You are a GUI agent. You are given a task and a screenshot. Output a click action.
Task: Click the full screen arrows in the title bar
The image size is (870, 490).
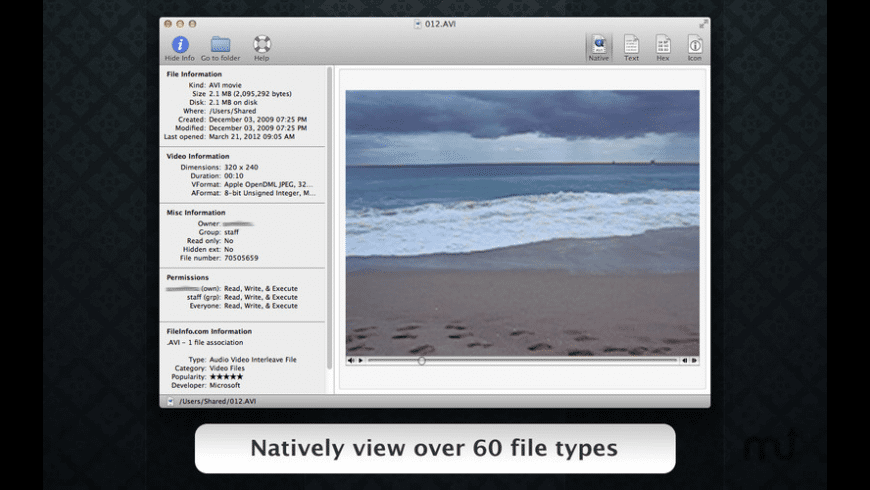703,24
